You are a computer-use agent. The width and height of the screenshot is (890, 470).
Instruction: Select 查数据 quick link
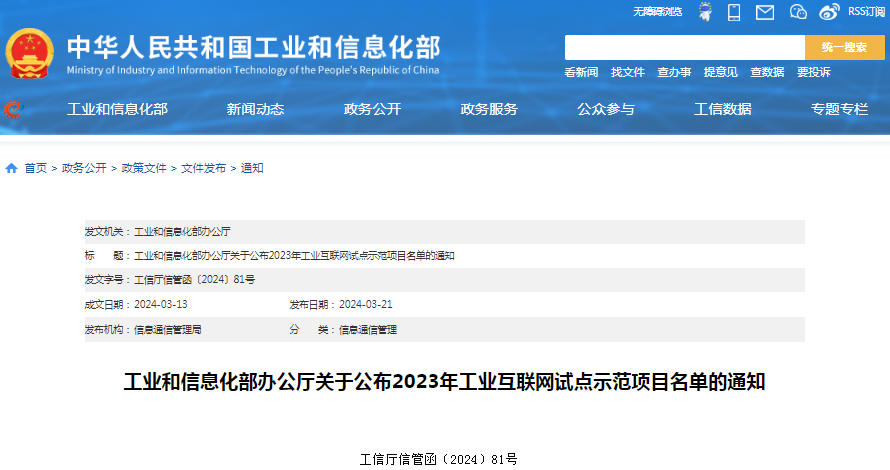pos(767,72)
